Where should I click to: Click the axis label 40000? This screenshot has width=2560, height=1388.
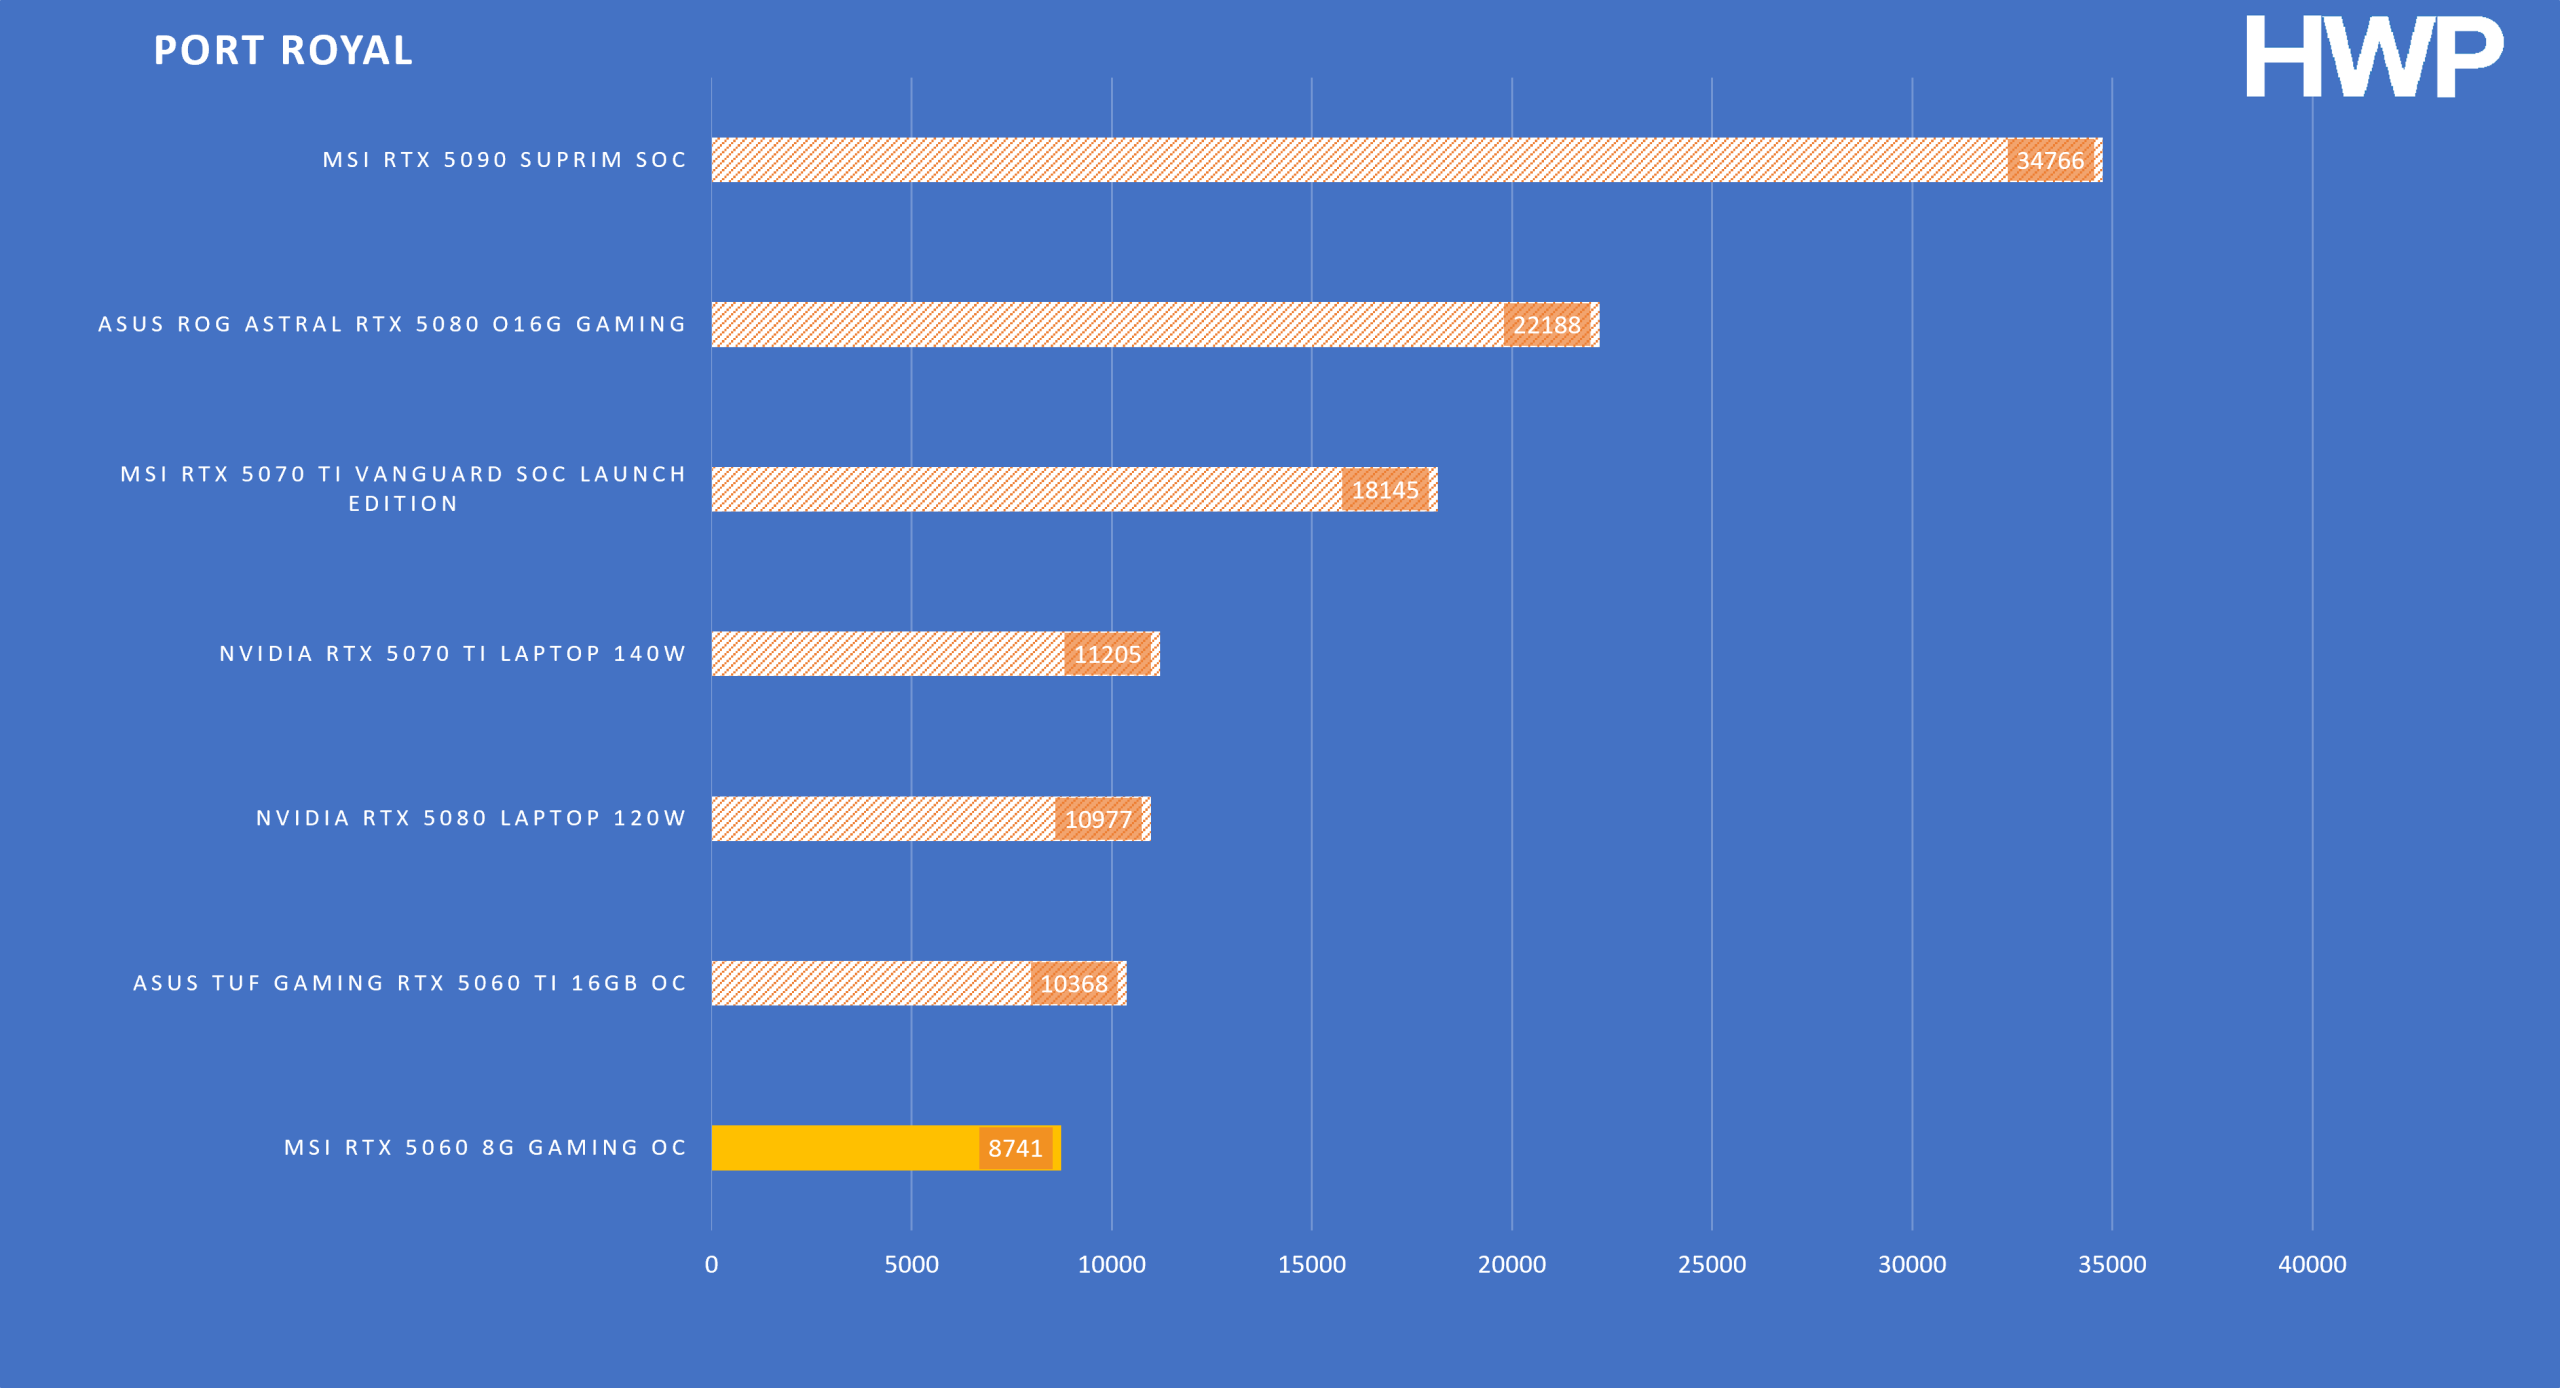(x=2312, y=1265)
